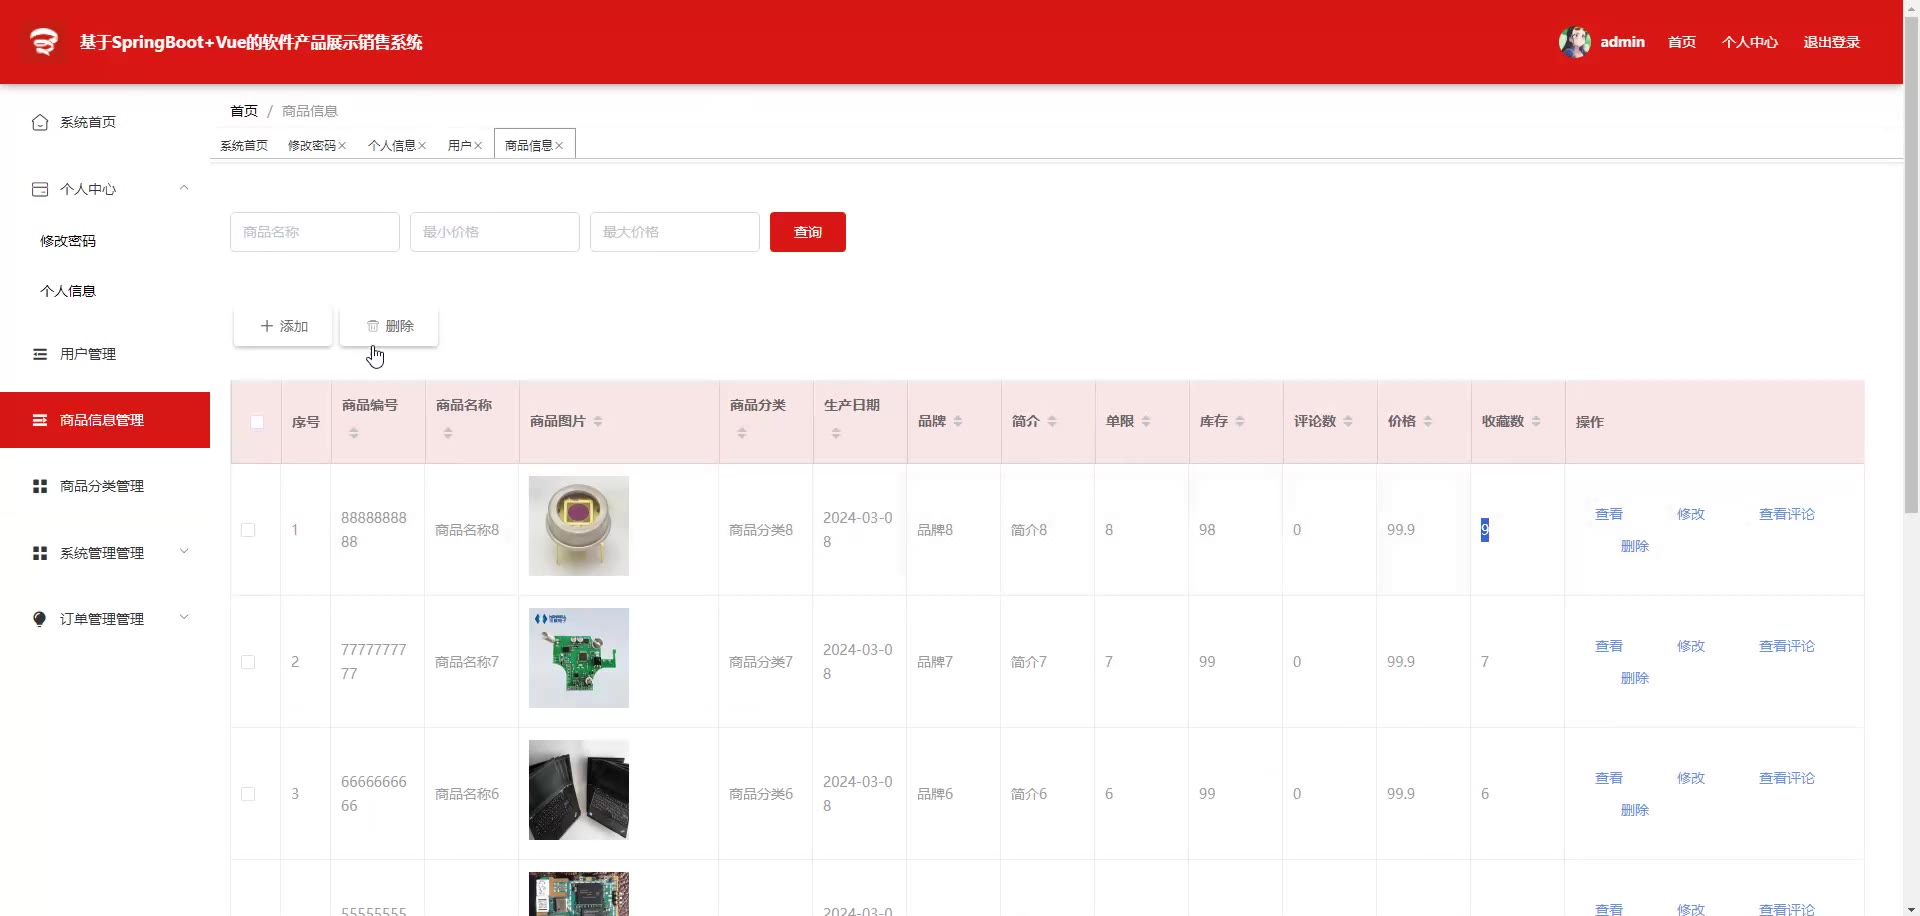Click 删除 for 商品名称8 row
Image resolution: width=1920 pixels, height=916 pixels.
(x=1635, y=546)
